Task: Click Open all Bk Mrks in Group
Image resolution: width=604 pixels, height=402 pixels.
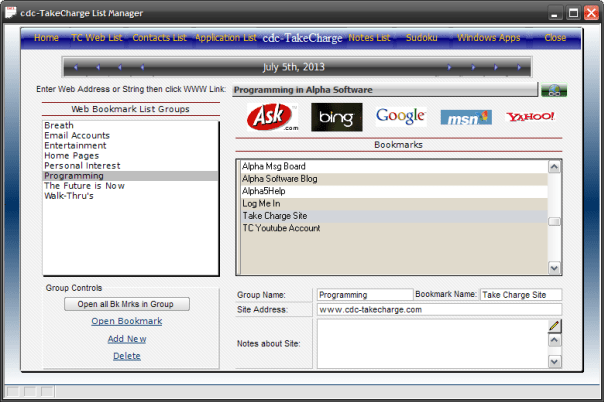Action: pyautogui.click(x=127, y=304)
